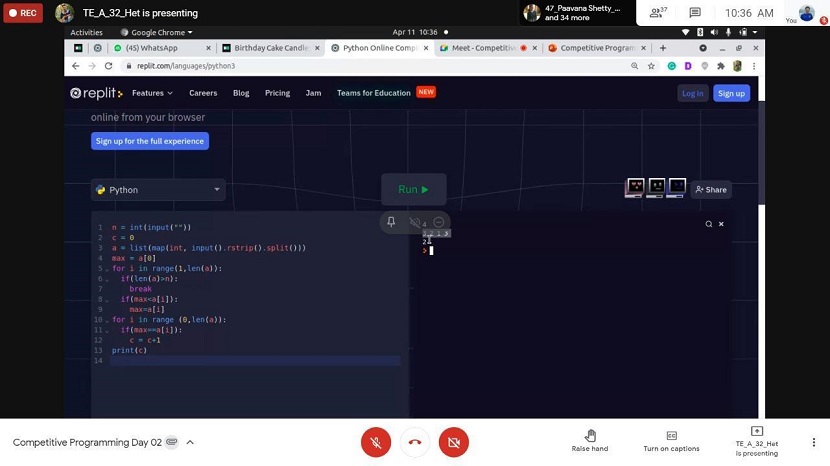Raise hand in the meeting

(x=590, y=441)
